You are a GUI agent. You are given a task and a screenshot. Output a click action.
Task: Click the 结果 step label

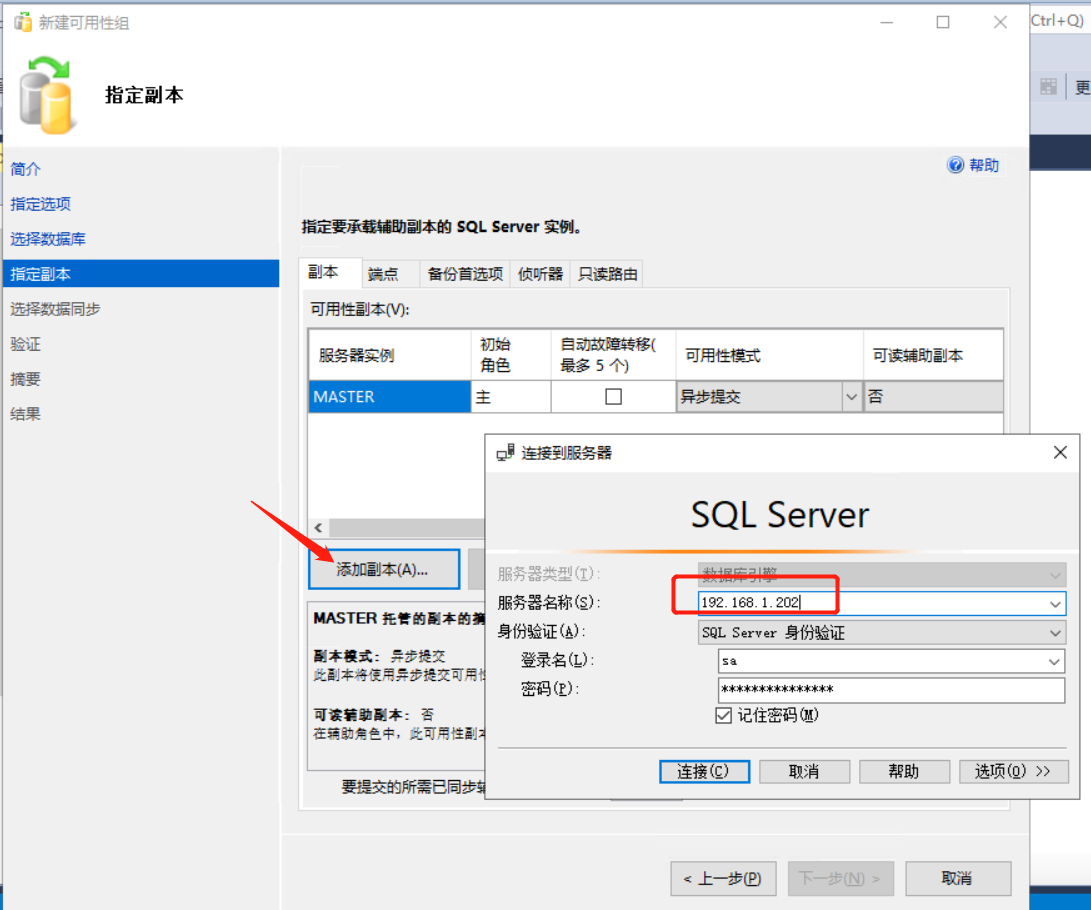pyautogui.click(x=26, y=414)
